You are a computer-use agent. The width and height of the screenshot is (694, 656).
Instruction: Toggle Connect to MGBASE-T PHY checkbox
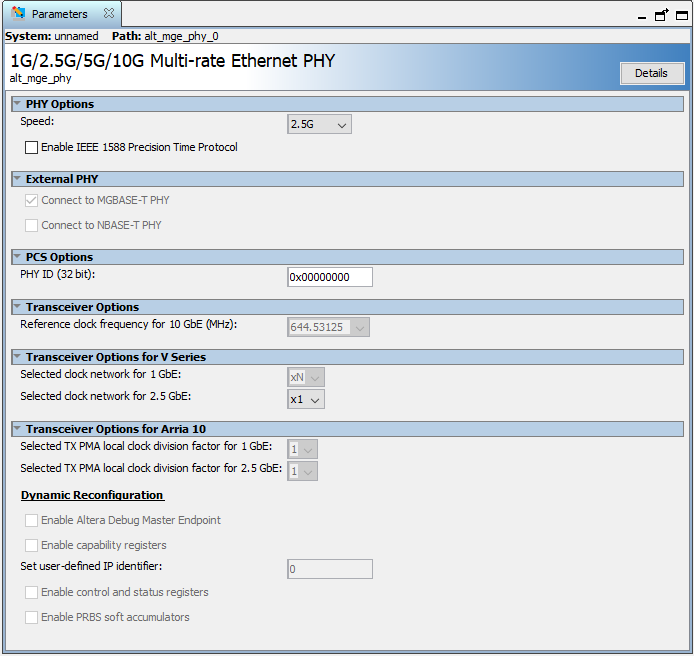click(x=31, y=201)
